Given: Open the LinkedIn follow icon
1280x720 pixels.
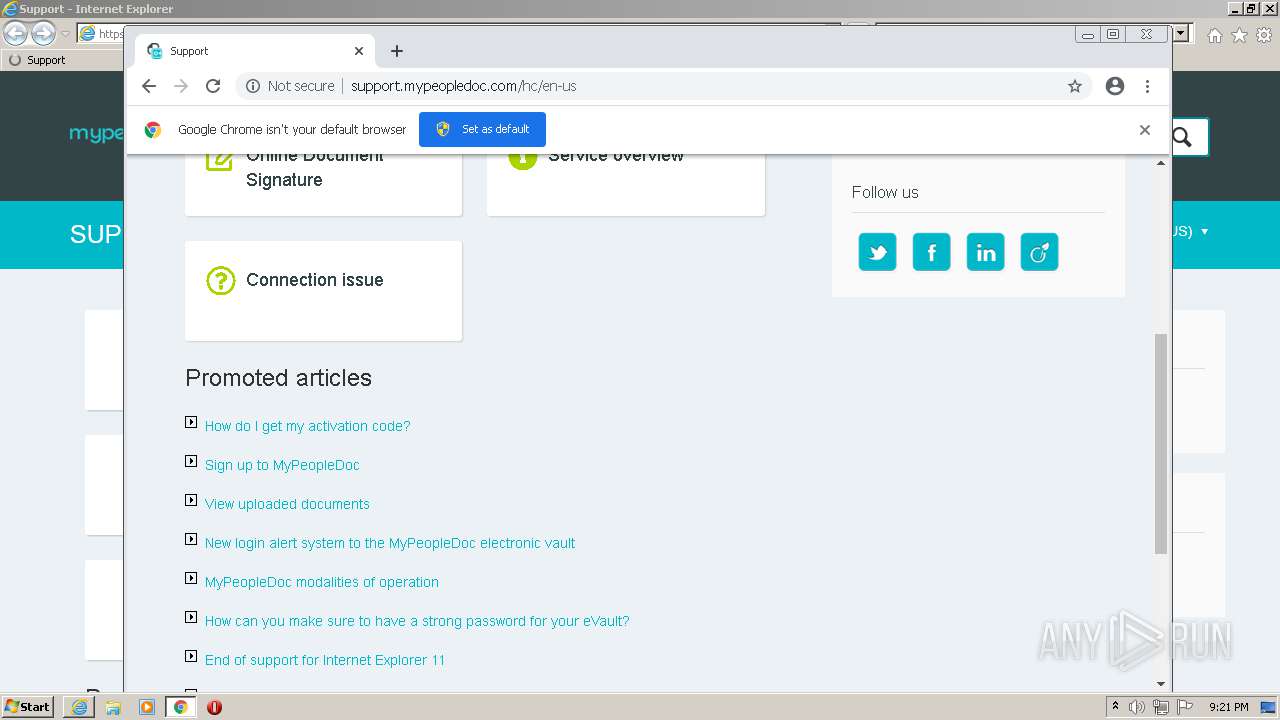Looking at the screenshot, I should [985, 252].
